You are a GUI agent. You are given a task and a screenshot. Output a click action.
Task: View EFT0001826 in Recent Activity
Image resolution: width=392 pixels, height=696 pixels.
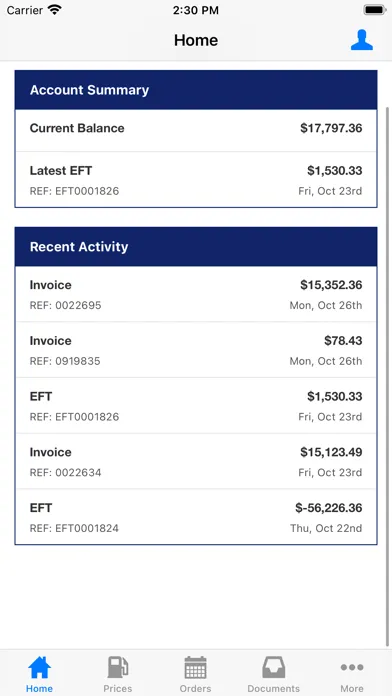coord(196,406)
